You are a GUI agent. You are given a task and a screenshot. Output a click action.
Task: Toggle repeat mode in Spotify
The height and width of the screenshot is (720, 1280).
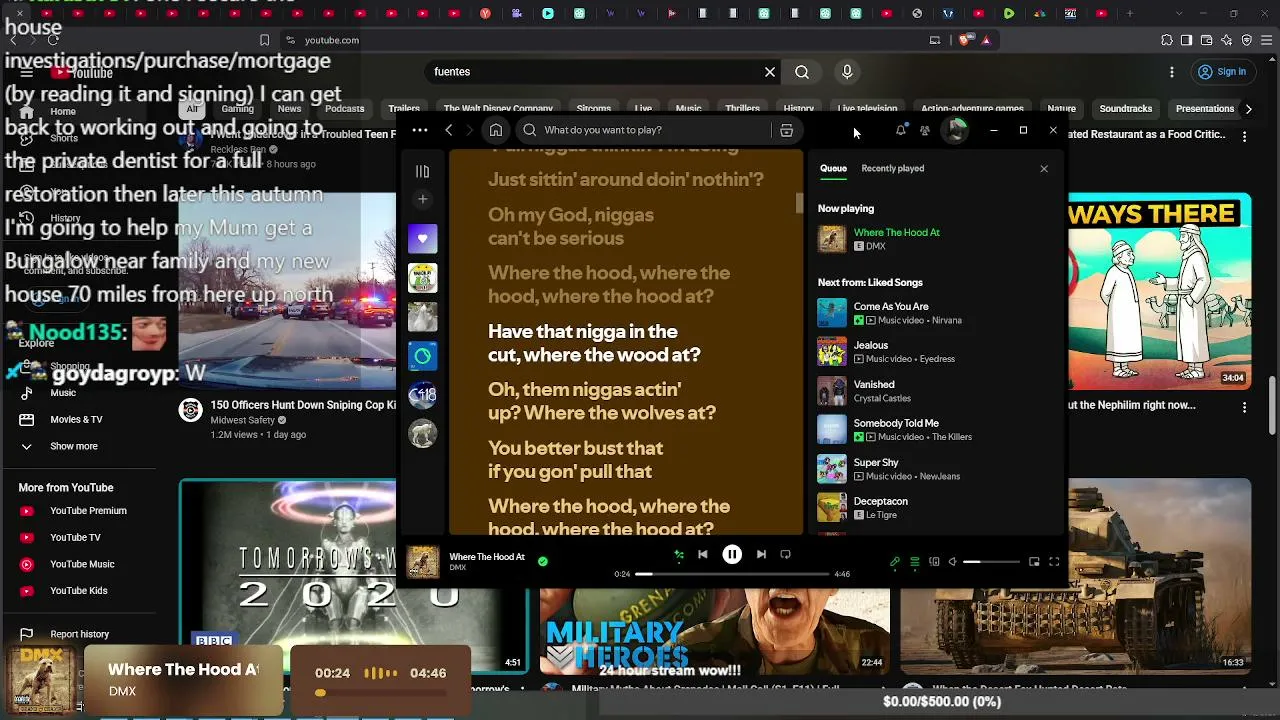click(x=785, y=554)
